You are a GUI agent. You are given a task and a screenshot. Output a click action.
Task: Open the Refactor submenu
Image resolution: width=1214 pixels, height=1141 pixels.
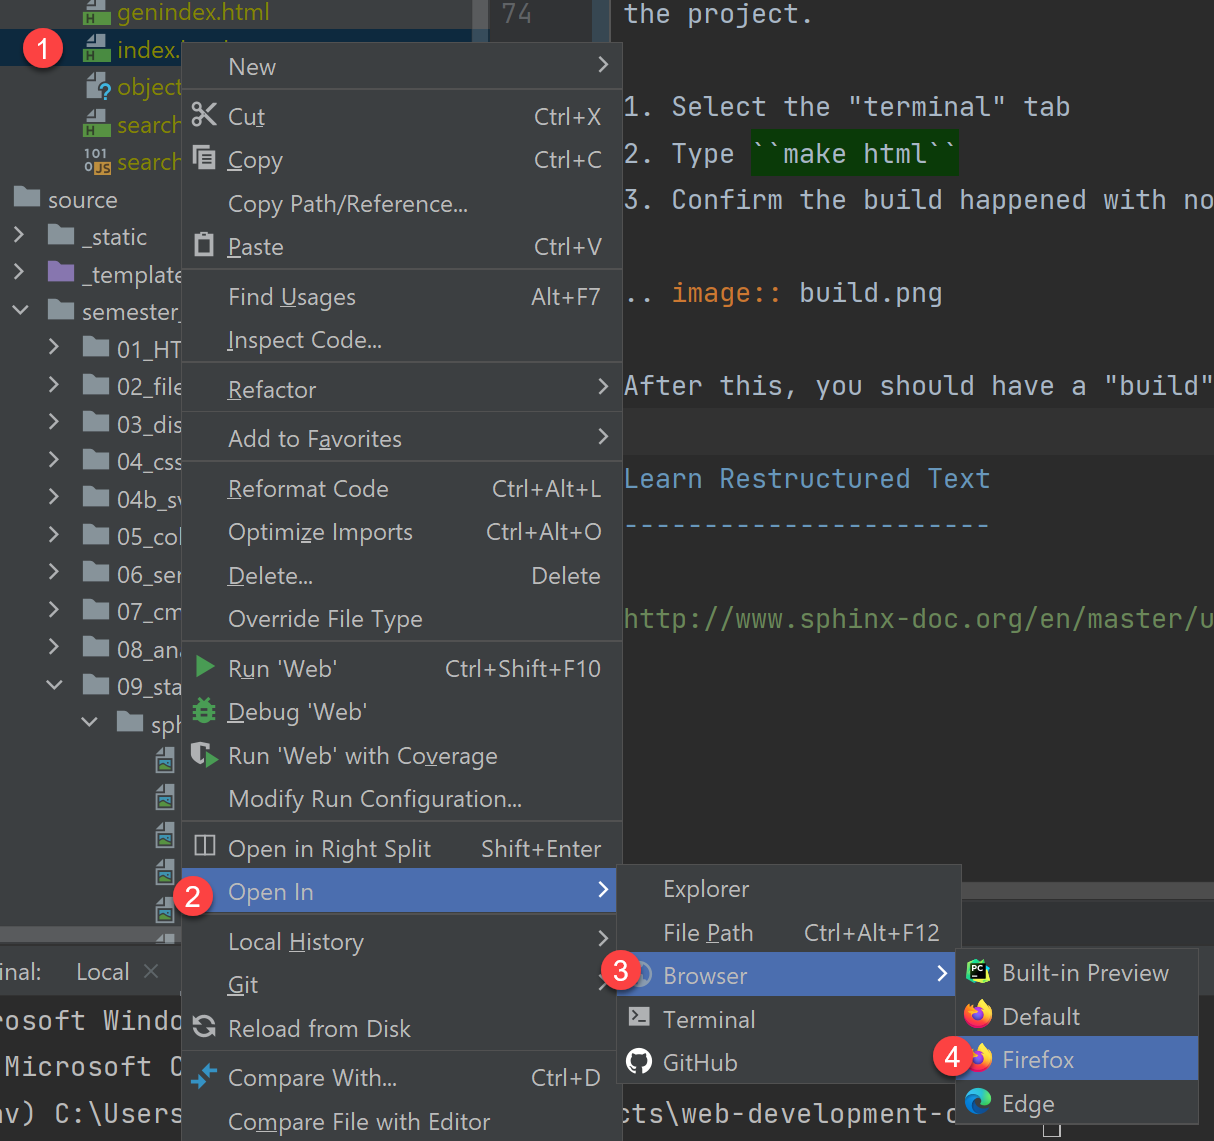tap(401, 389)
